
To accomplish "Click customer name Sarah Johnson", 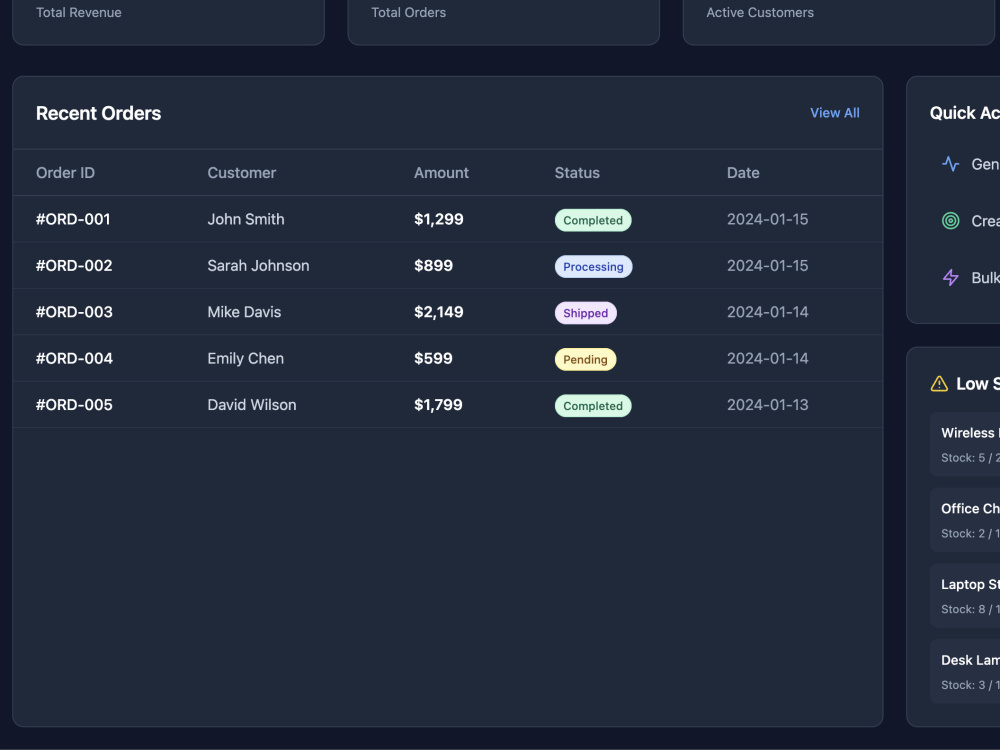I will (258, 266).
